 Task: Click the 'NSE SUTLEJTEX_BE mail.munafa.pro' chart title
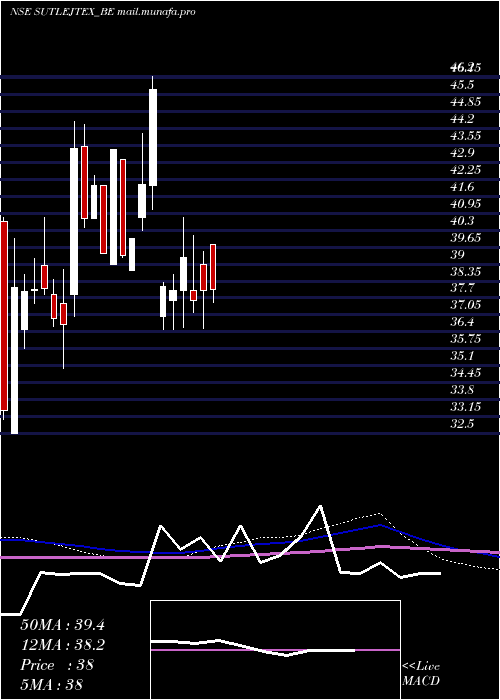tap(103, 12)
